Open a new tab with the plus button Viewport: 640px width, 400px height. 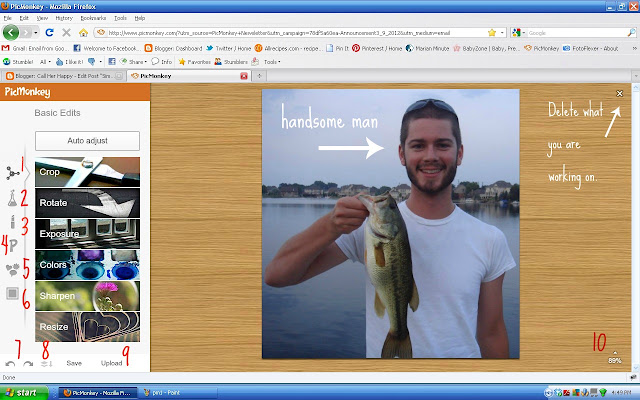(259, 76)
